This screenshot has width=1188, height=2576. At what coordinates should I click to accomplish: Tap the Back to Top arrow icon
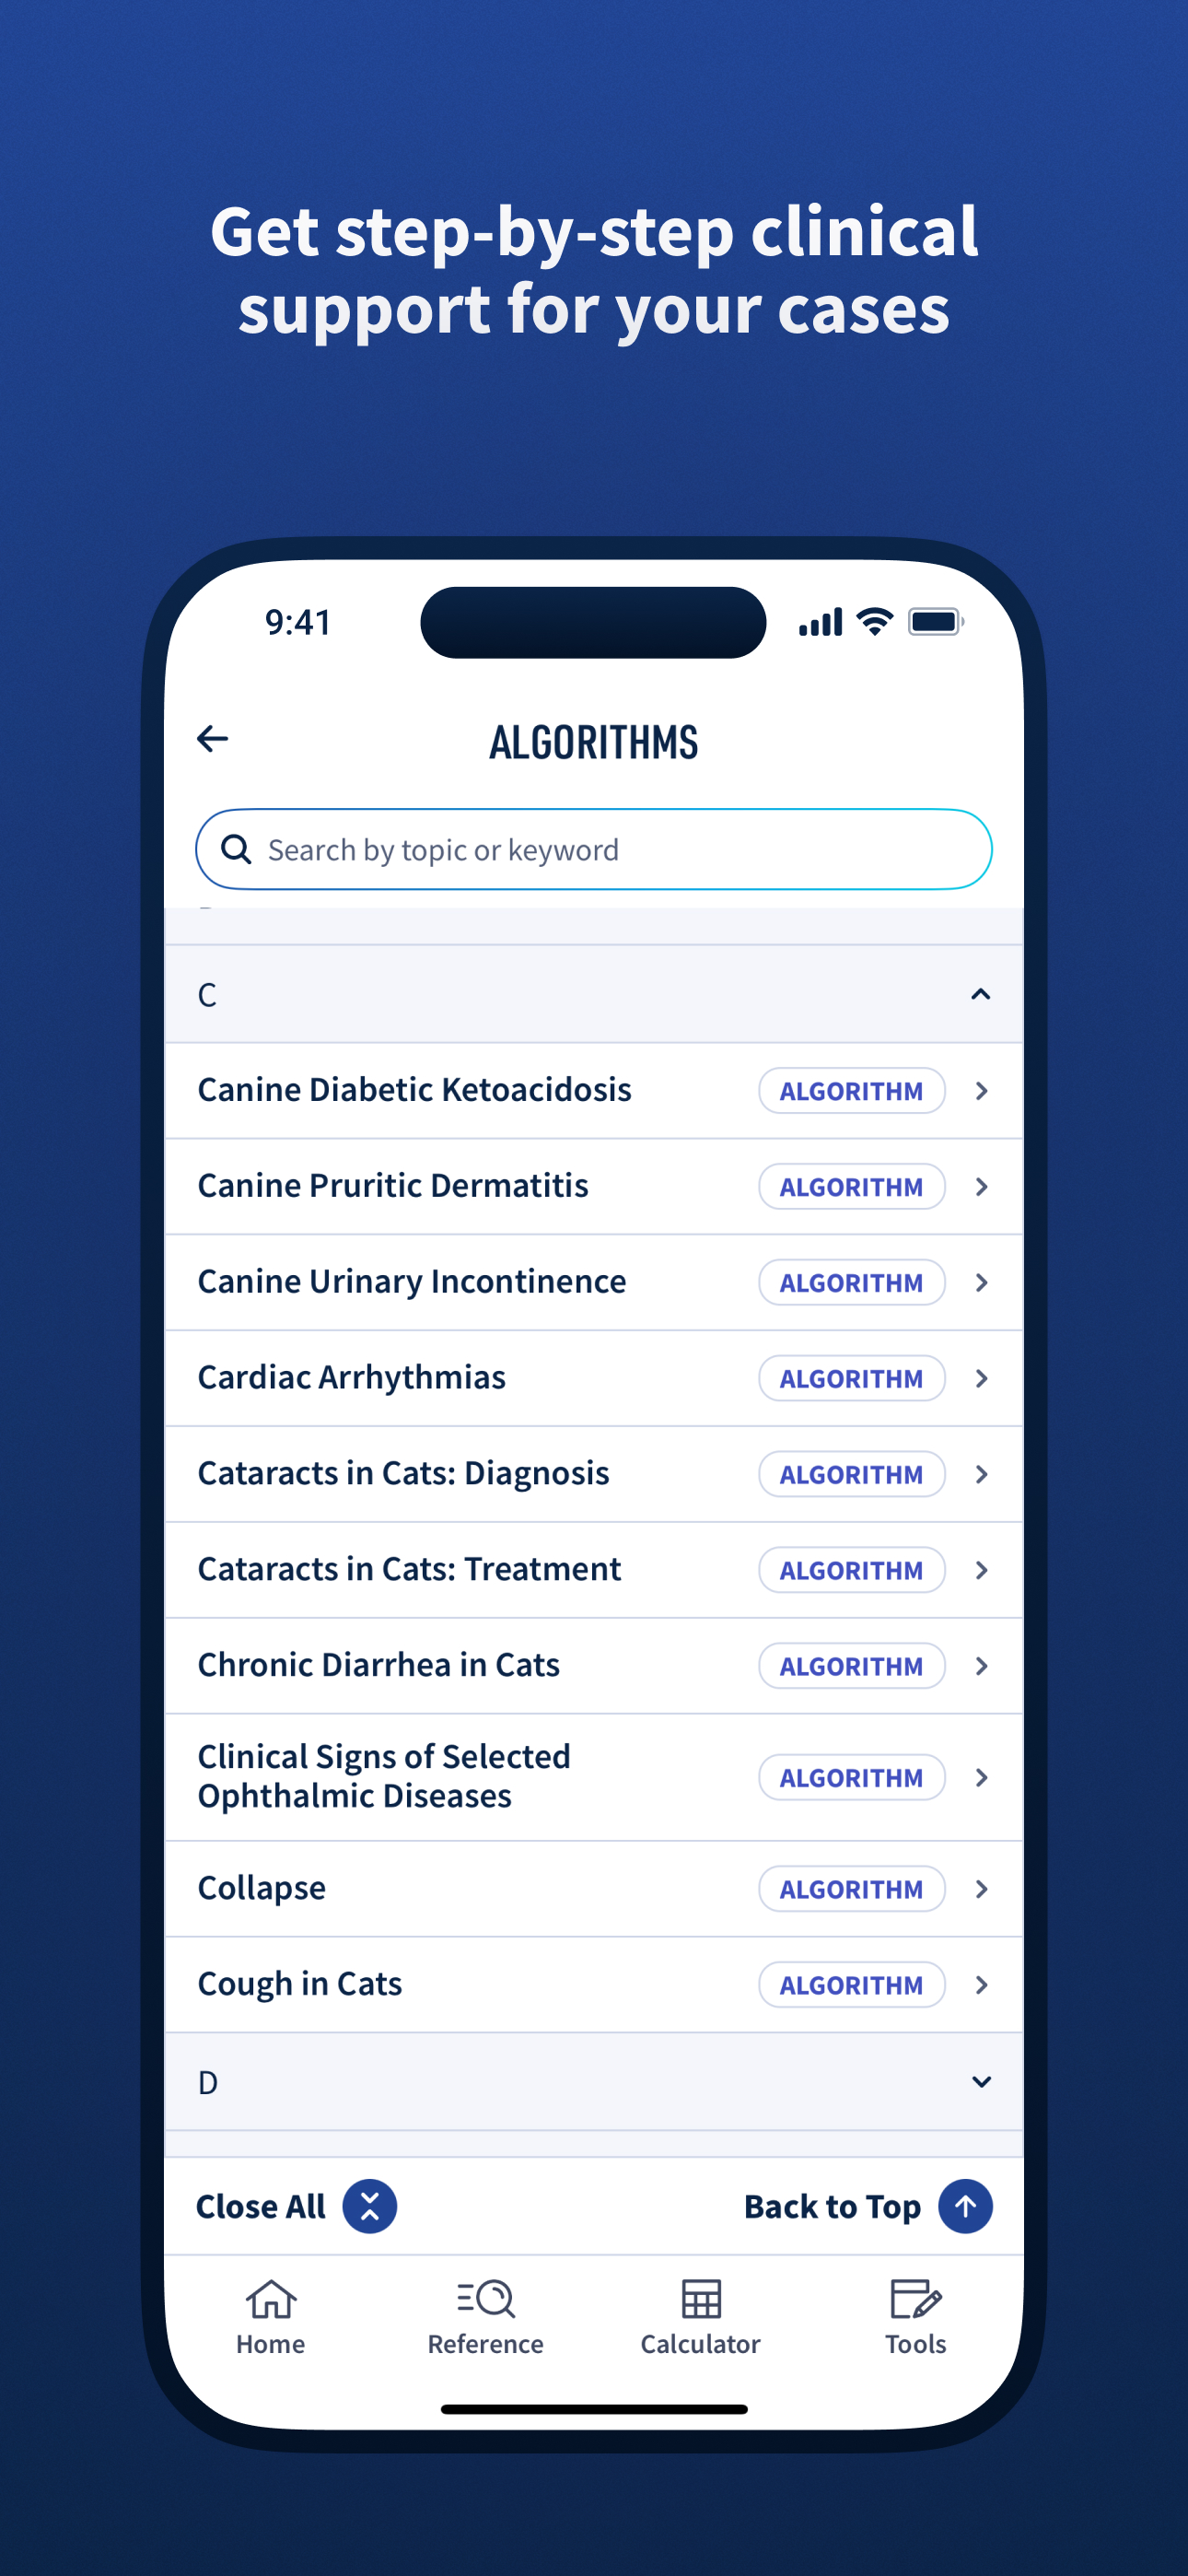coord(965,2206)
